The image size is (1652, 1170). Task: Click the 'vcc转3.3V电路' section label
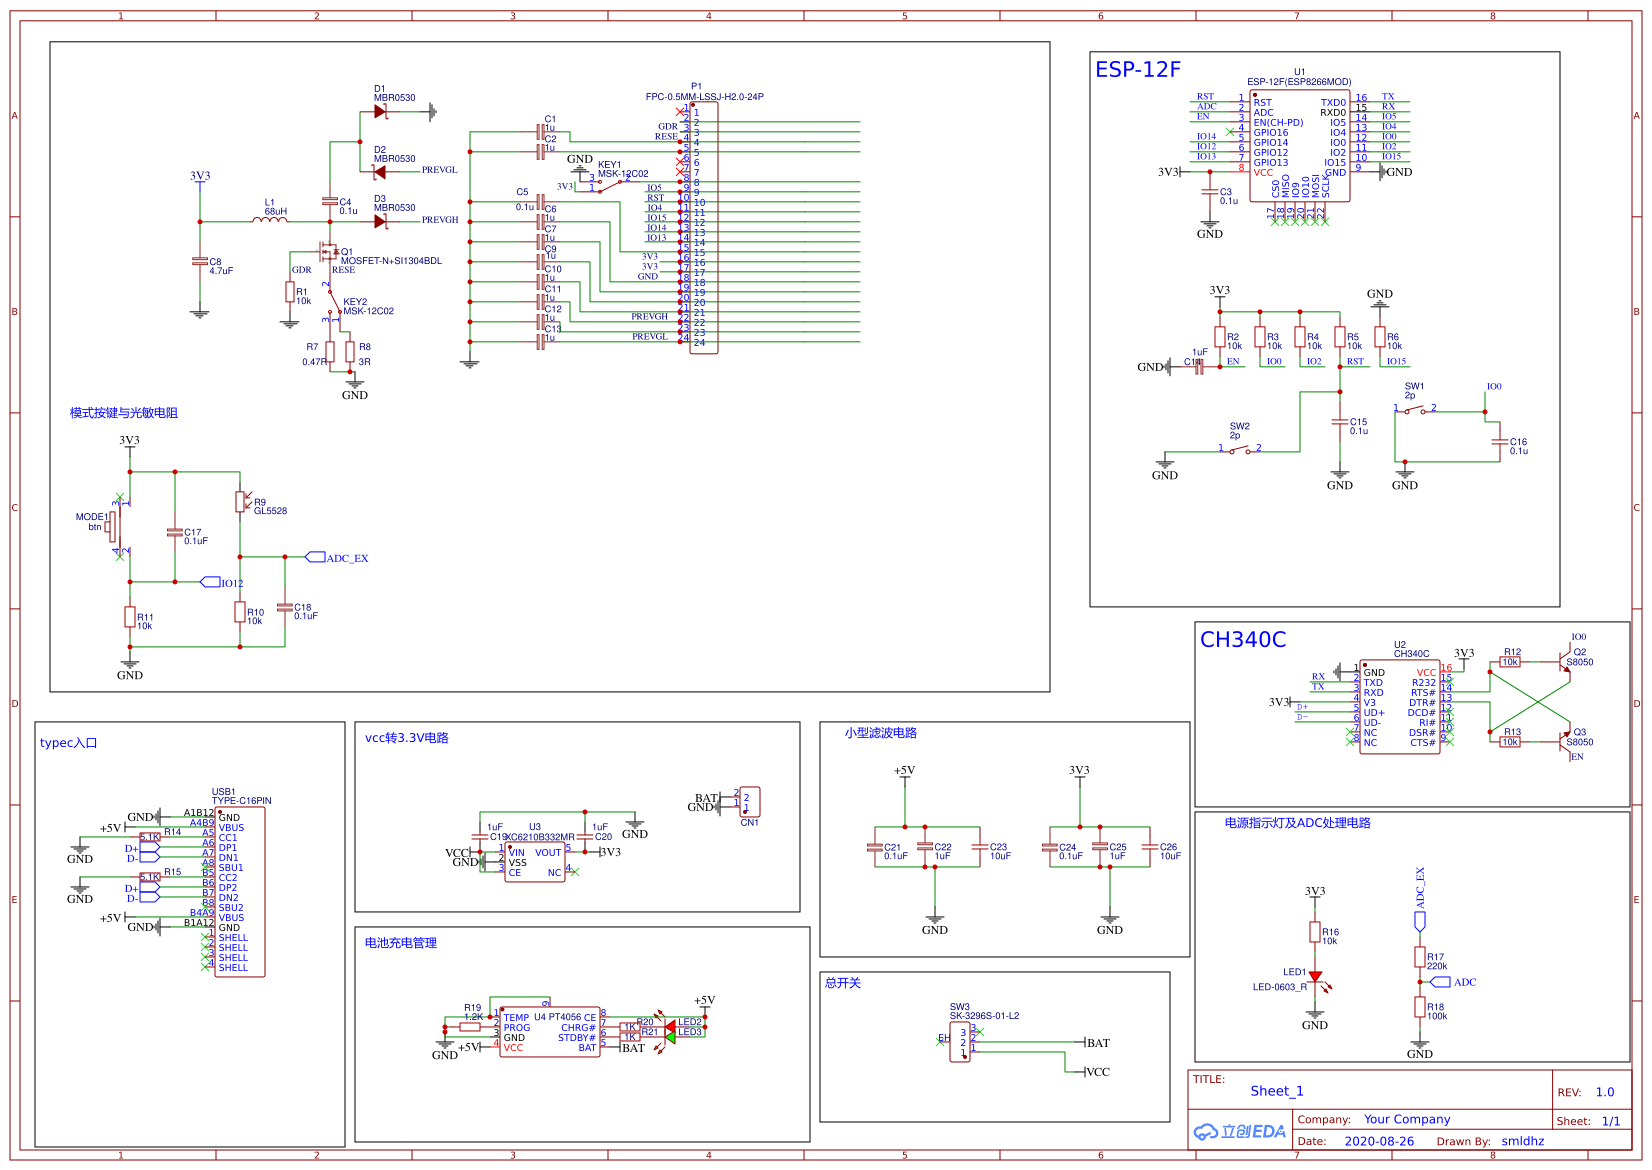pos(407,738)
